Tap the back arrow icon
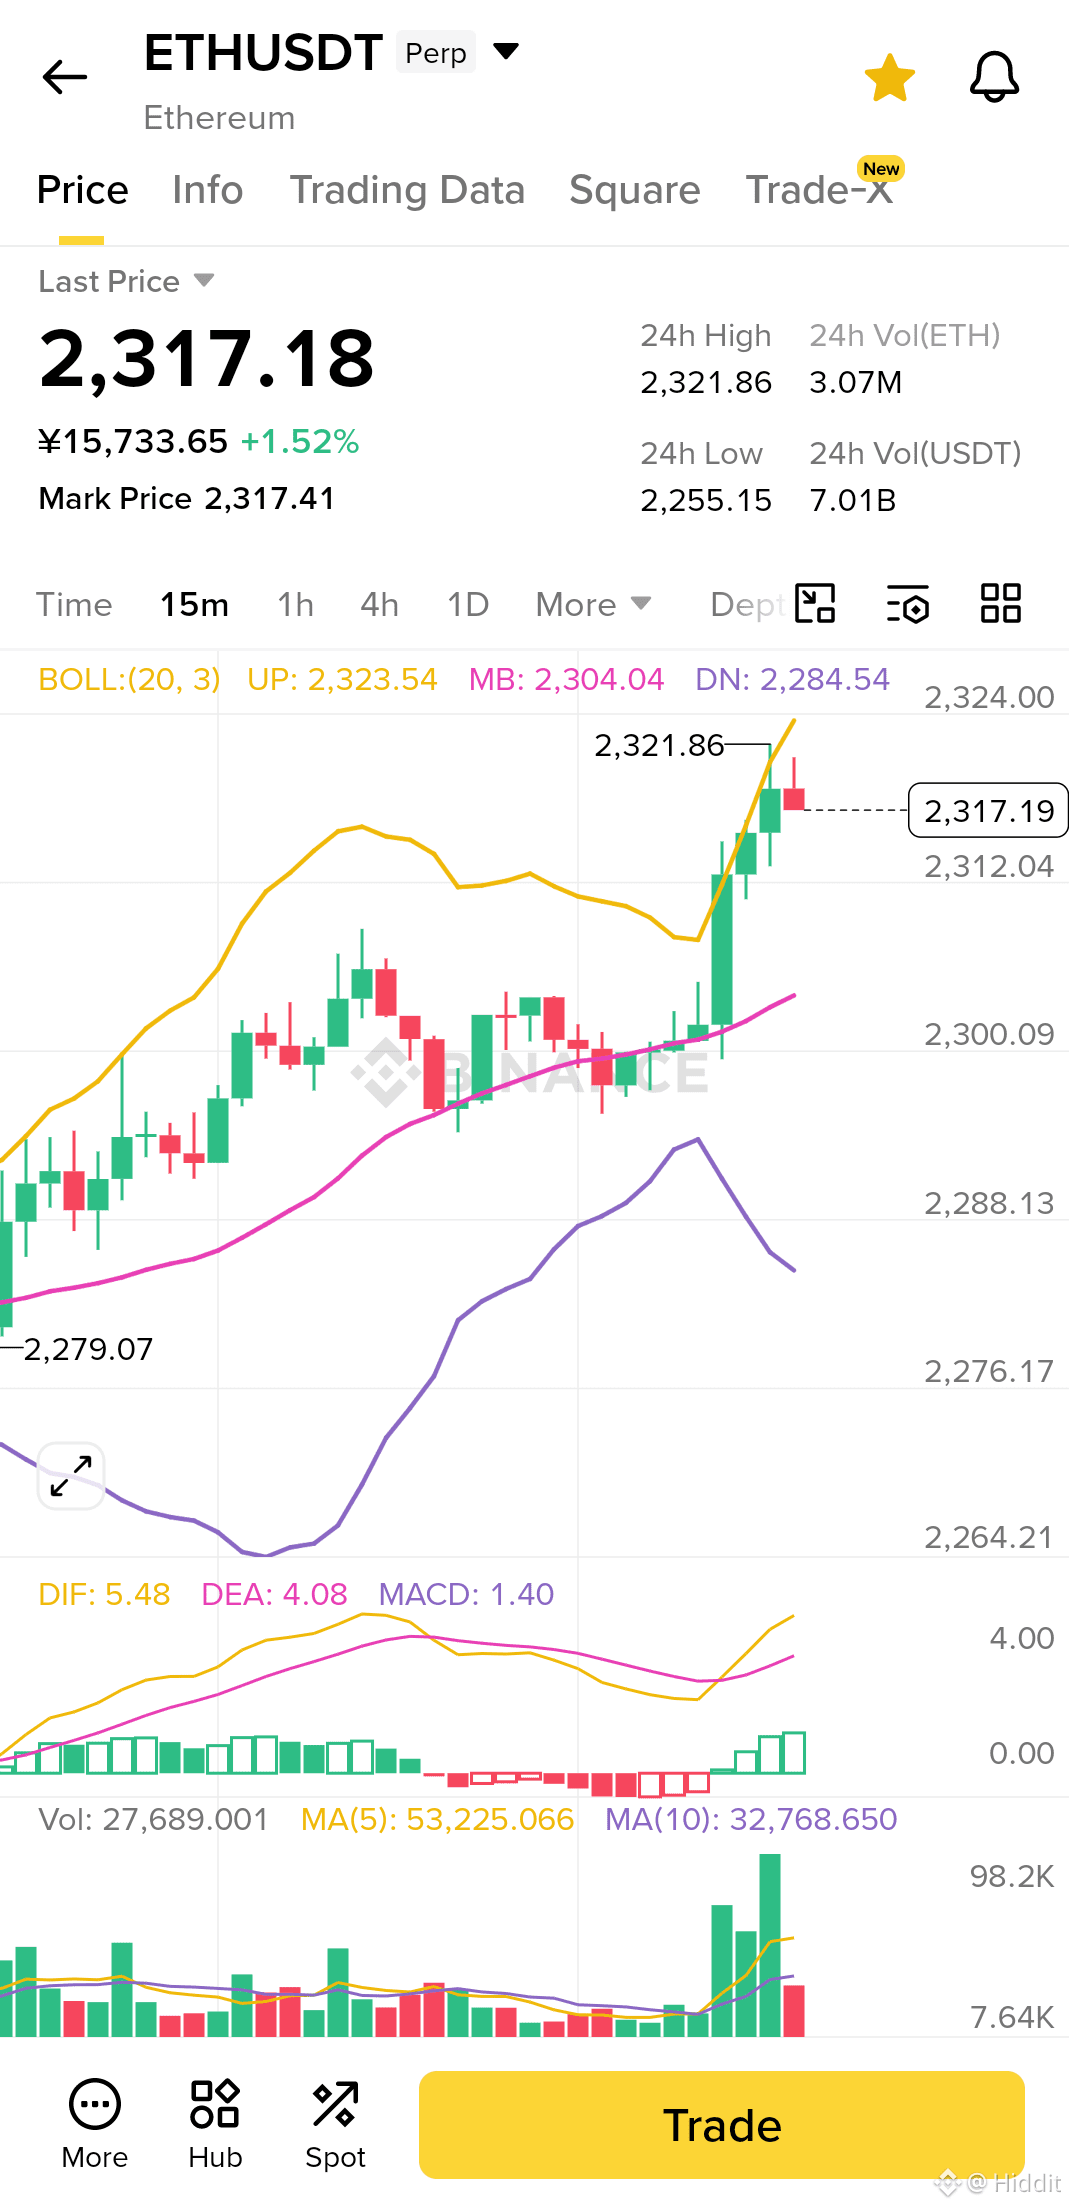The width and height of the screenshot is (1069, 2208). (65, 77)
